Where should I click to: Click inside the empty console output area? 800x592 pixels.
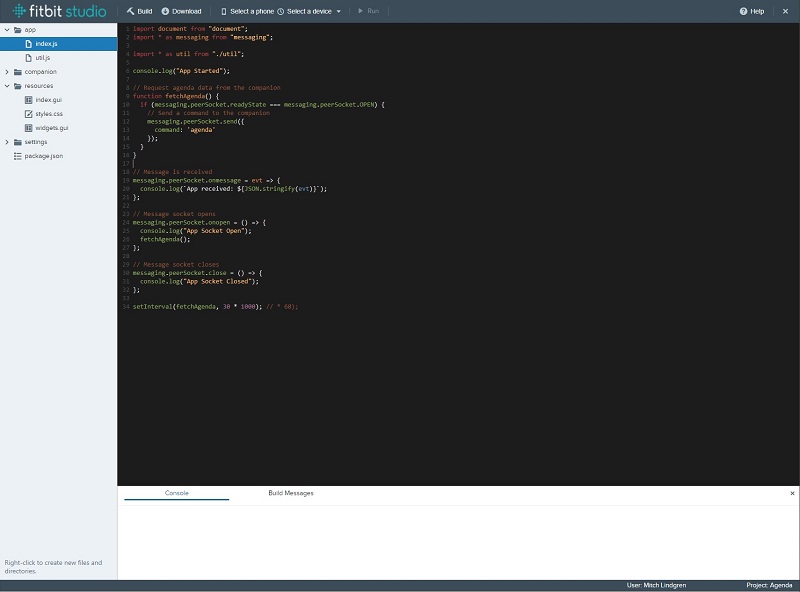tap(458, 542)
